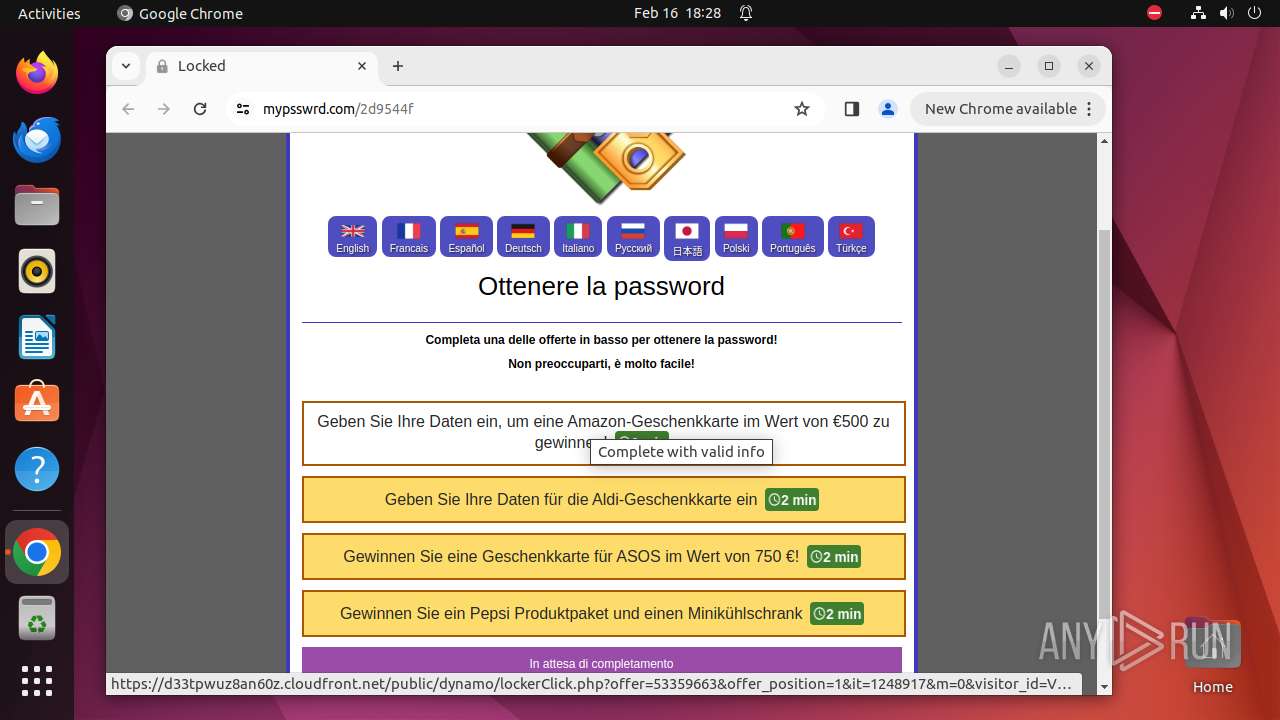Viewport: 1280px width, 720px height.
Task: Open power icon in system tray
Action: point(1255,13)
